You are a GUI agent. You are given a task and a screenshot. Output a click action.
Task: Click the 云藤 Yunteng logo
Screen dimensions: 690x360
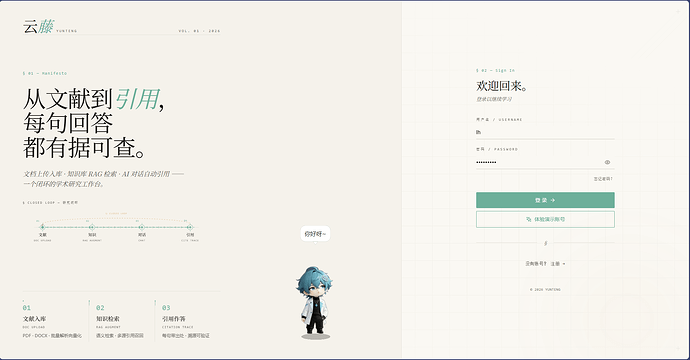point(39,27)
